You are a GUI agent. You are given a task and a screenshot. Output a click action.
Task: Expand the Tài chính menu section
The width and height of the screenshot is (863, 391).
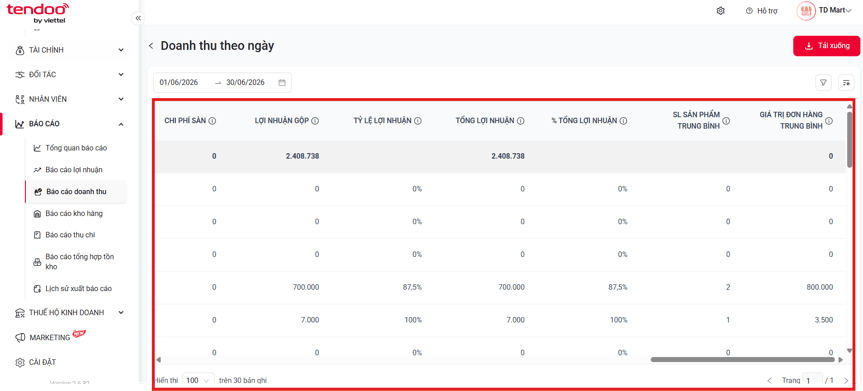[70, 50]
